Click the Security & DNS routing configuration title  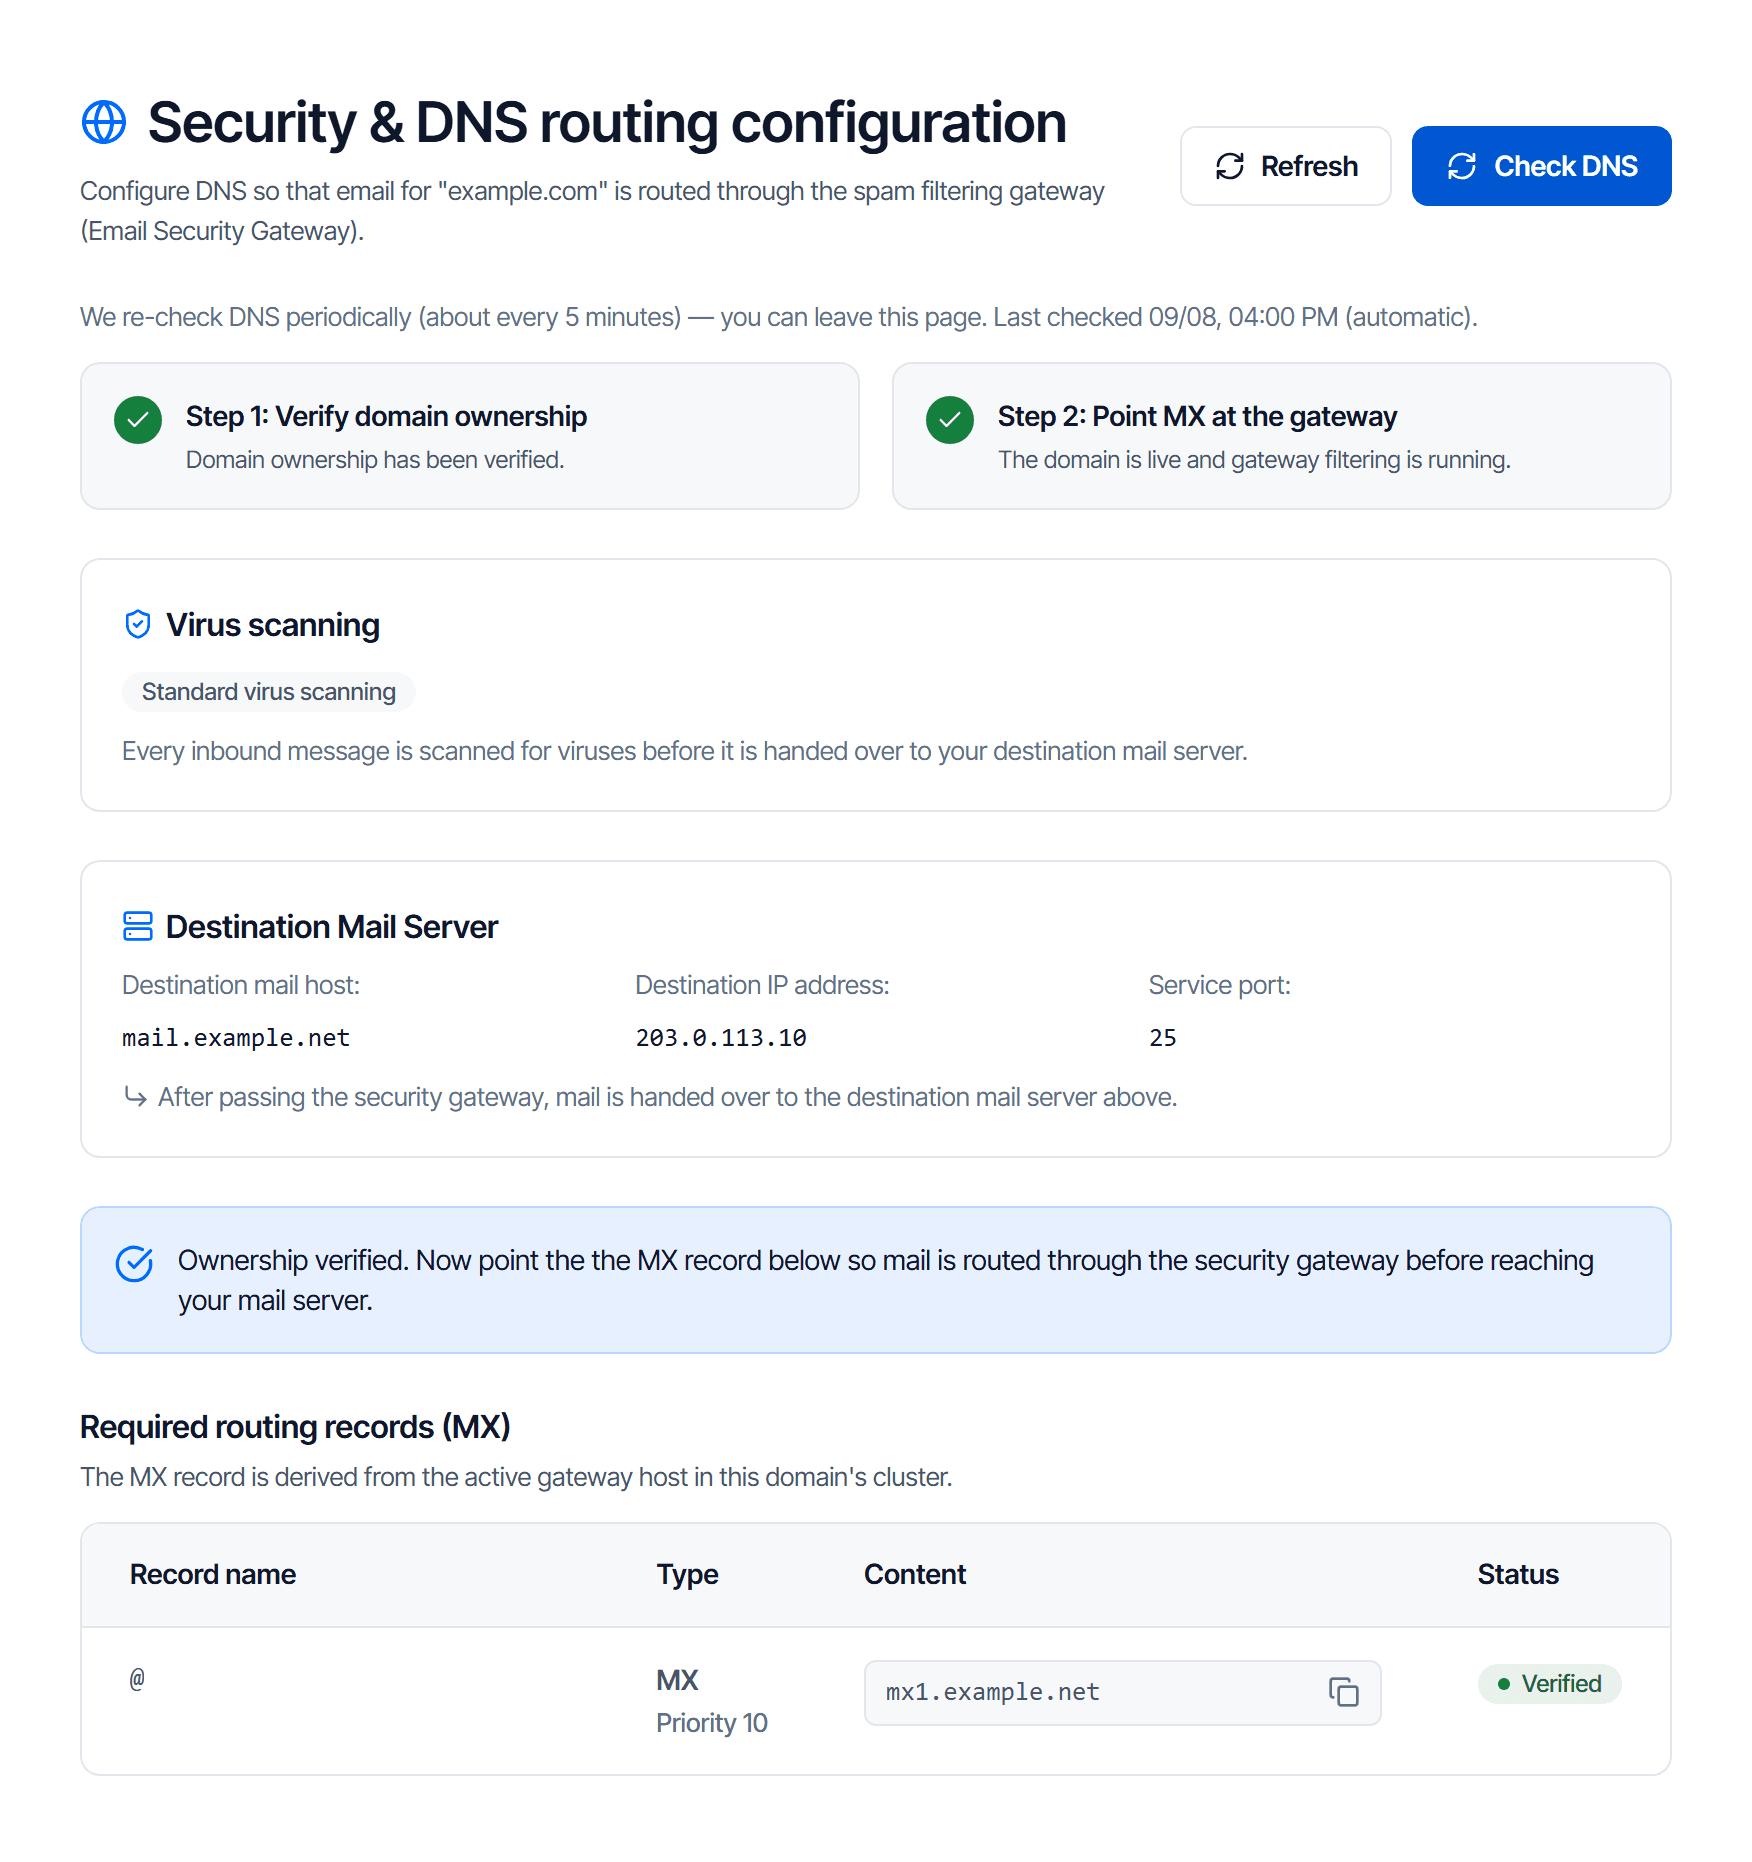pyautogui.click(x=607, y=123)
